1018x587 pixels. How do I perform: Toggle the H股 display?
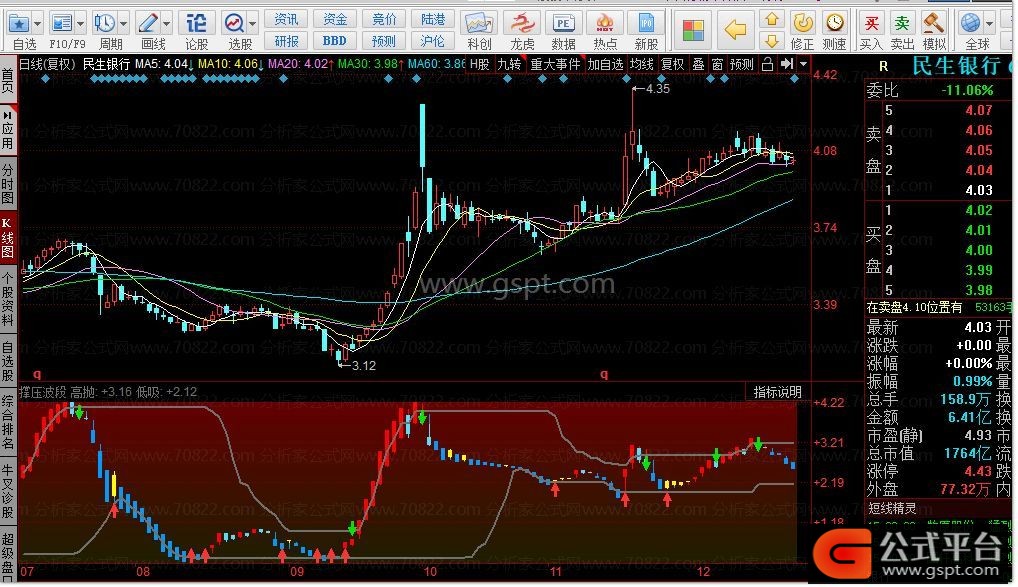tap(480, 64)
